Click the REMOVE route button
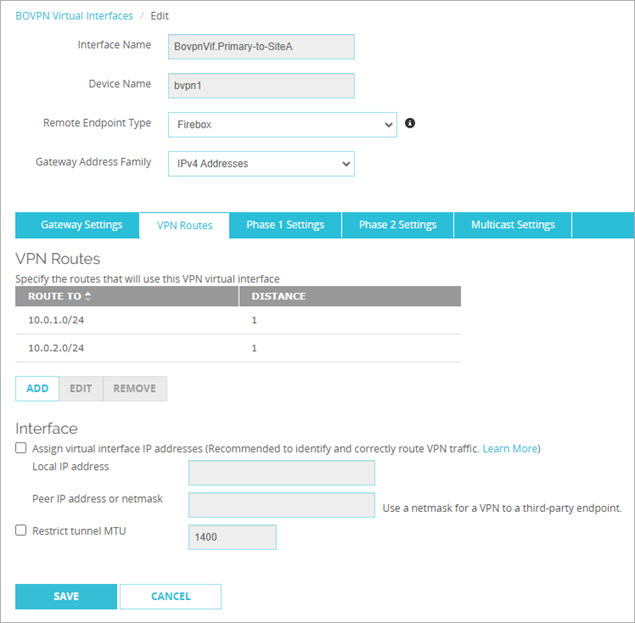 pyautogui.click(x=135, y=388)
